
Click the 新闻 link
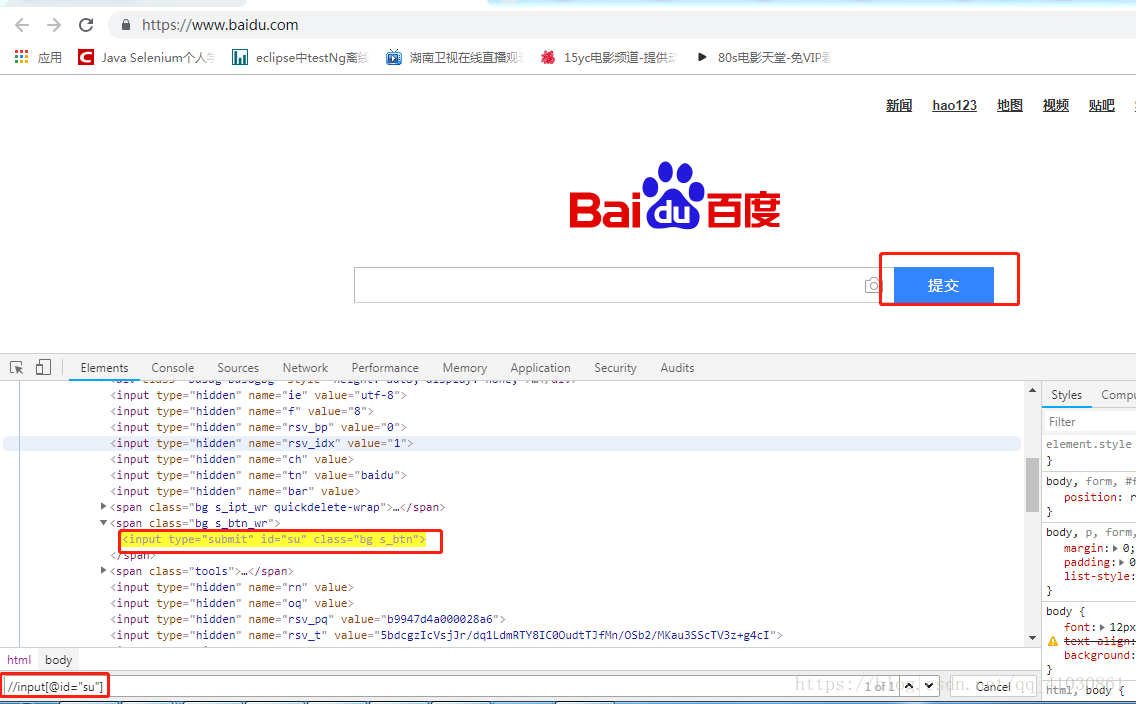click(x=899, y=105)
